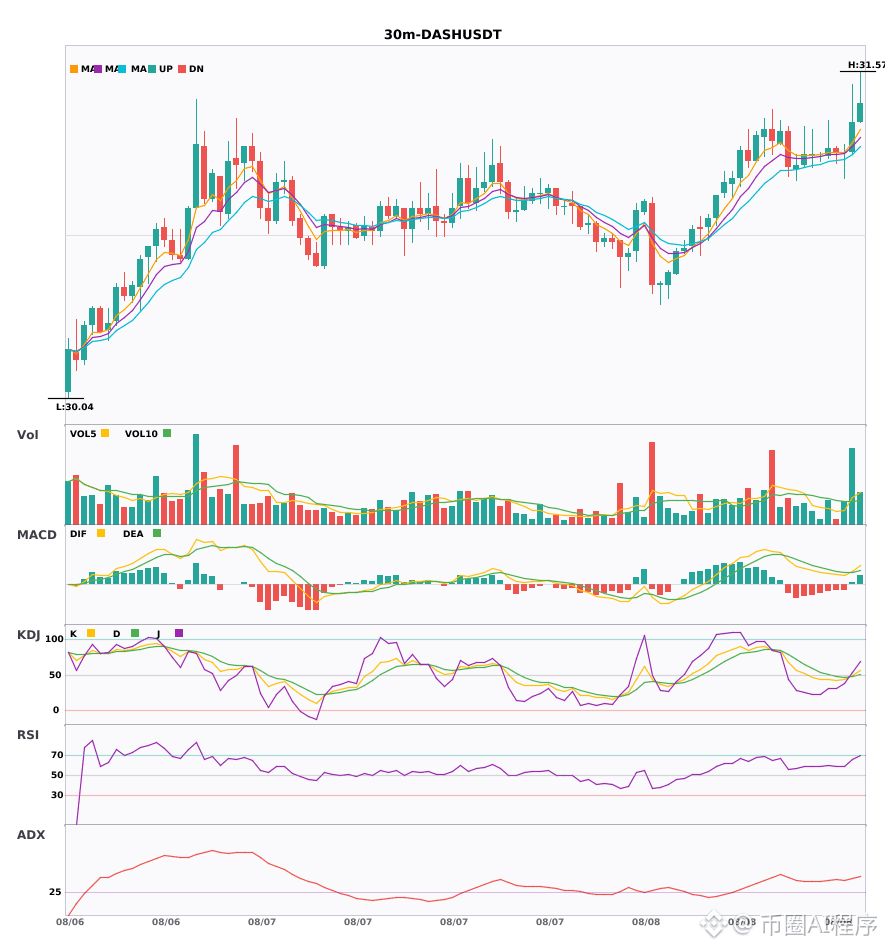885x950 pixels.
Task: Select the DIF legend text
Action: pyautogui.click(x=78, y=534)
